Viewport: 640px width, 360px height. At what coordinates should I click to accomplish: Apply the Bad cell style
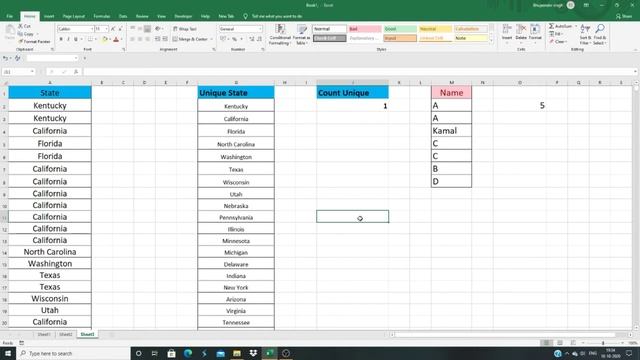(x=364, y=29)
